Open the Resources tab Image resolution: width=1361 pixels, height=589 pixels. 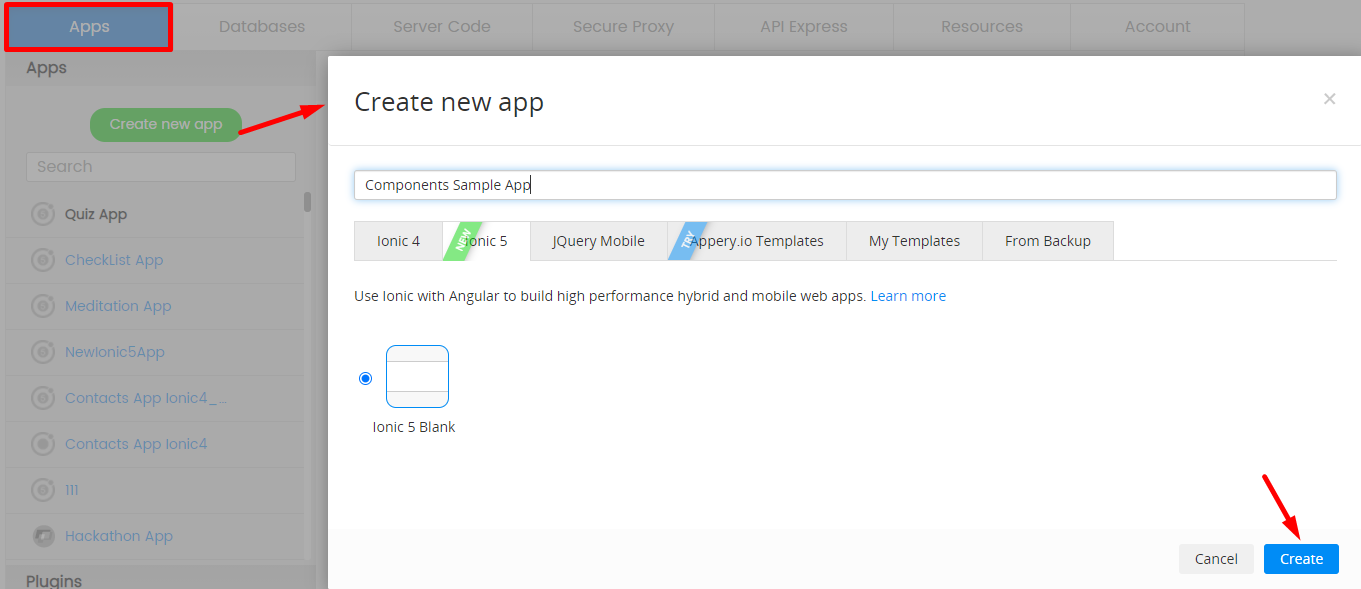(x=982, y=27)
